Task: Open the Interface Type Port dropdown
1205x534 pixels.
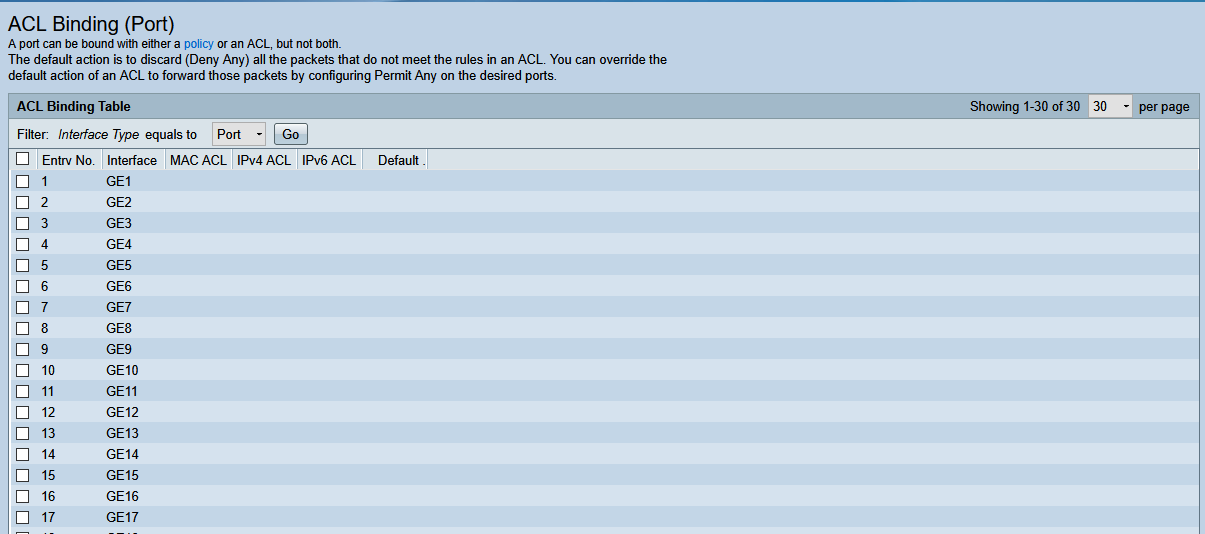Action: 239,134
